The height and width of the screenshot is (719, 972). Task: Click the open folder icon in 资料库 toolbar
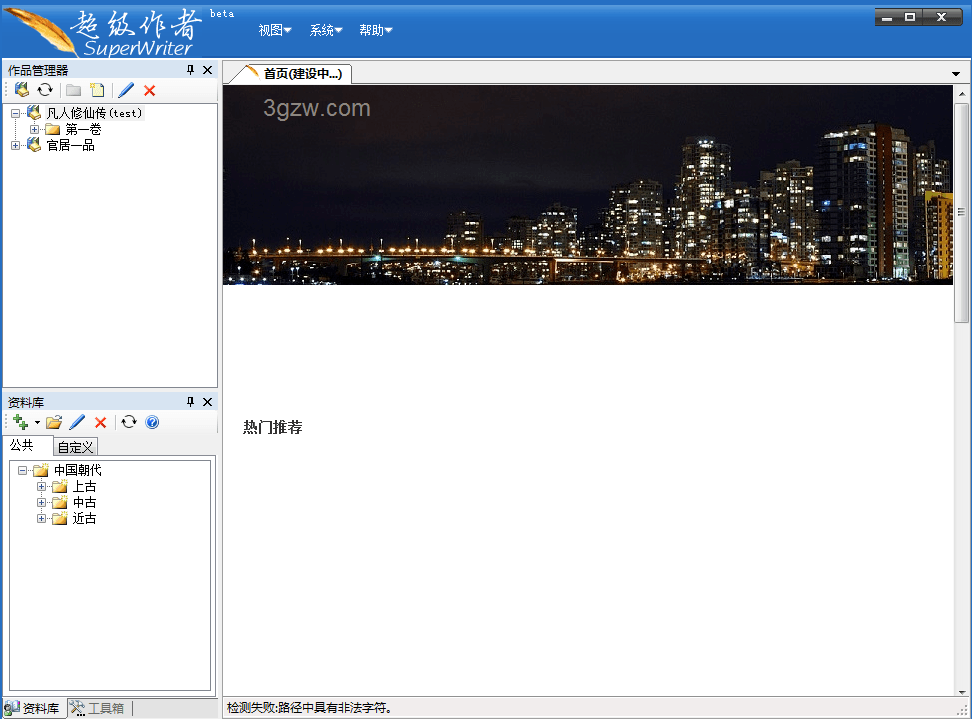(x=54, y=422)
